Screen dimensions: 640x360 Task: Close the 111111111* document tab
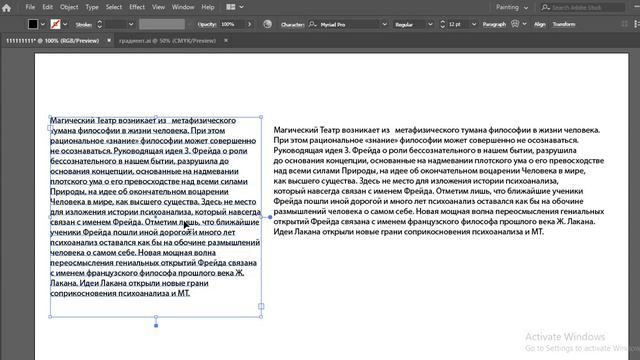point(109,40)
